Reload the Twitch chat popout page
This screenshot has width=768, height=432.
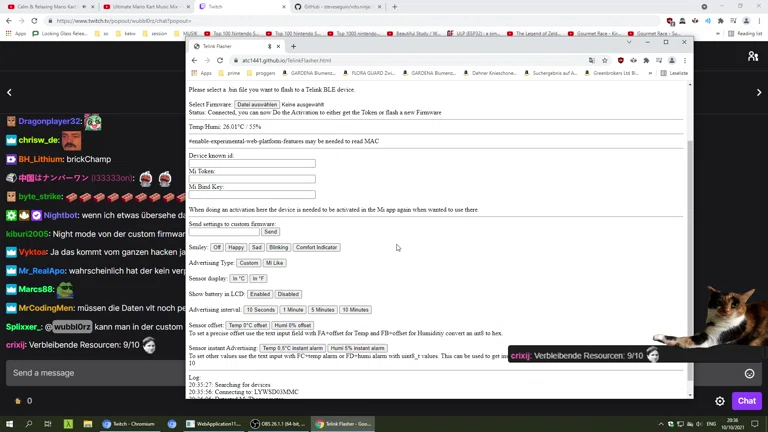pos(34,21)
